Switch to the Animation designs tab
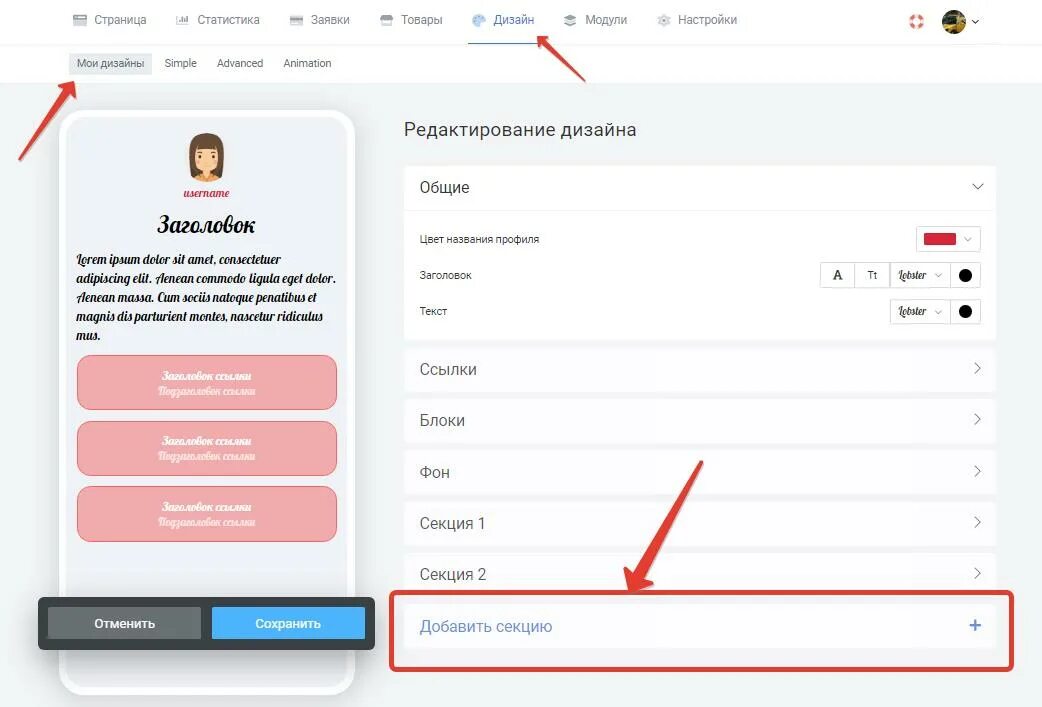Image resolution: width=1042 pixels, height=707 pixels. tap(307, 63)
